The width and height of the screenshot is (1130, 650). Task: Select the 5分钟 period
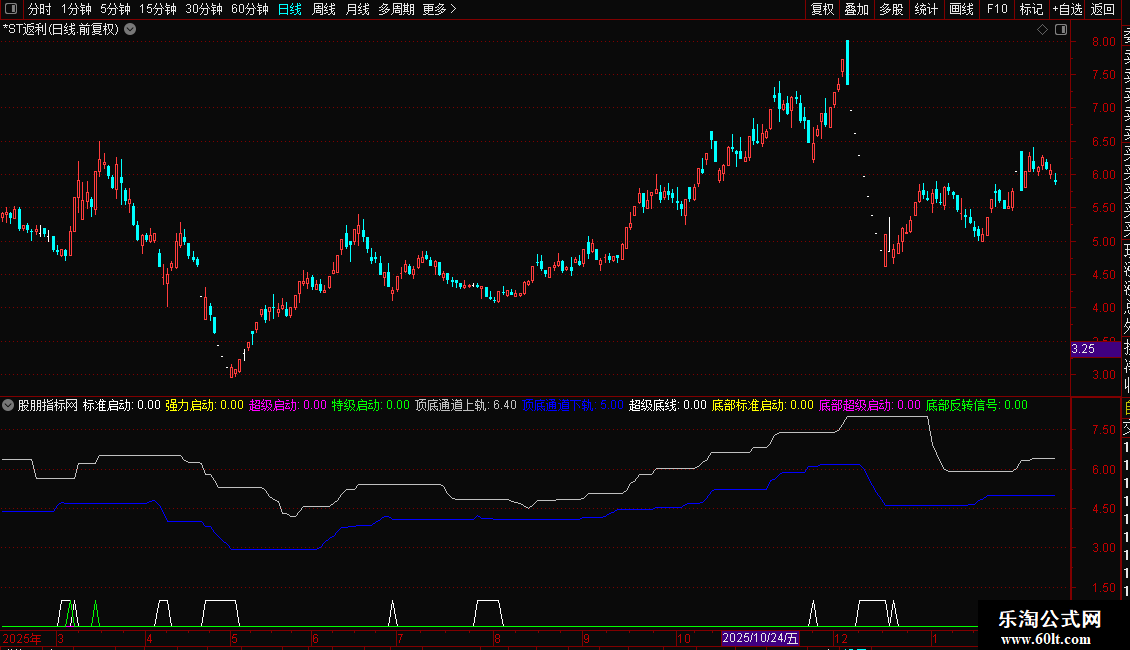pyautogui.click(x=115, y=9)
